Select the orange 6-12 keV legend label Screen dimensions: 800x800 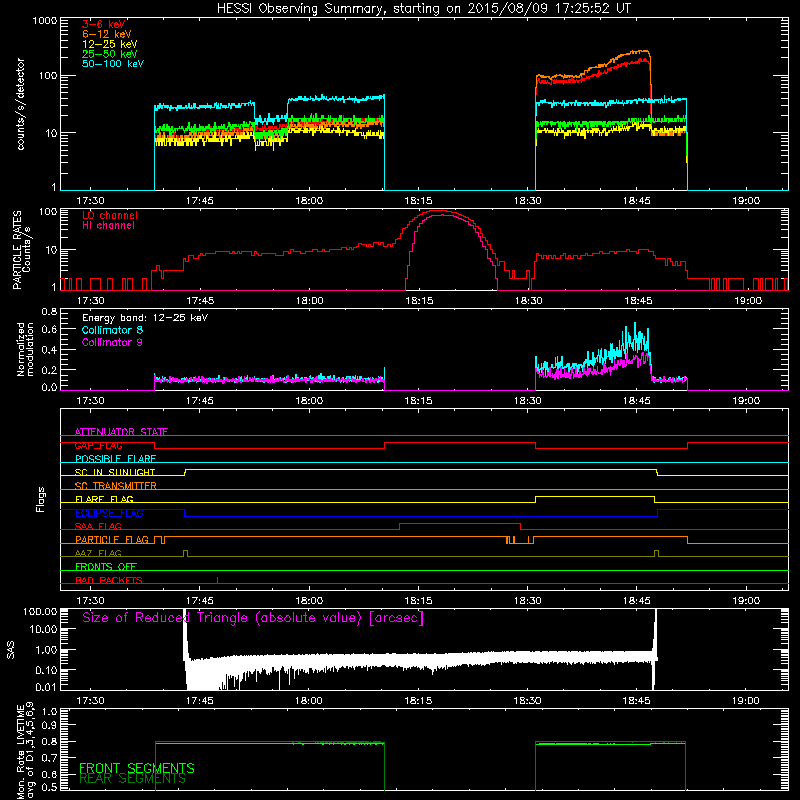tap(107, 34)
